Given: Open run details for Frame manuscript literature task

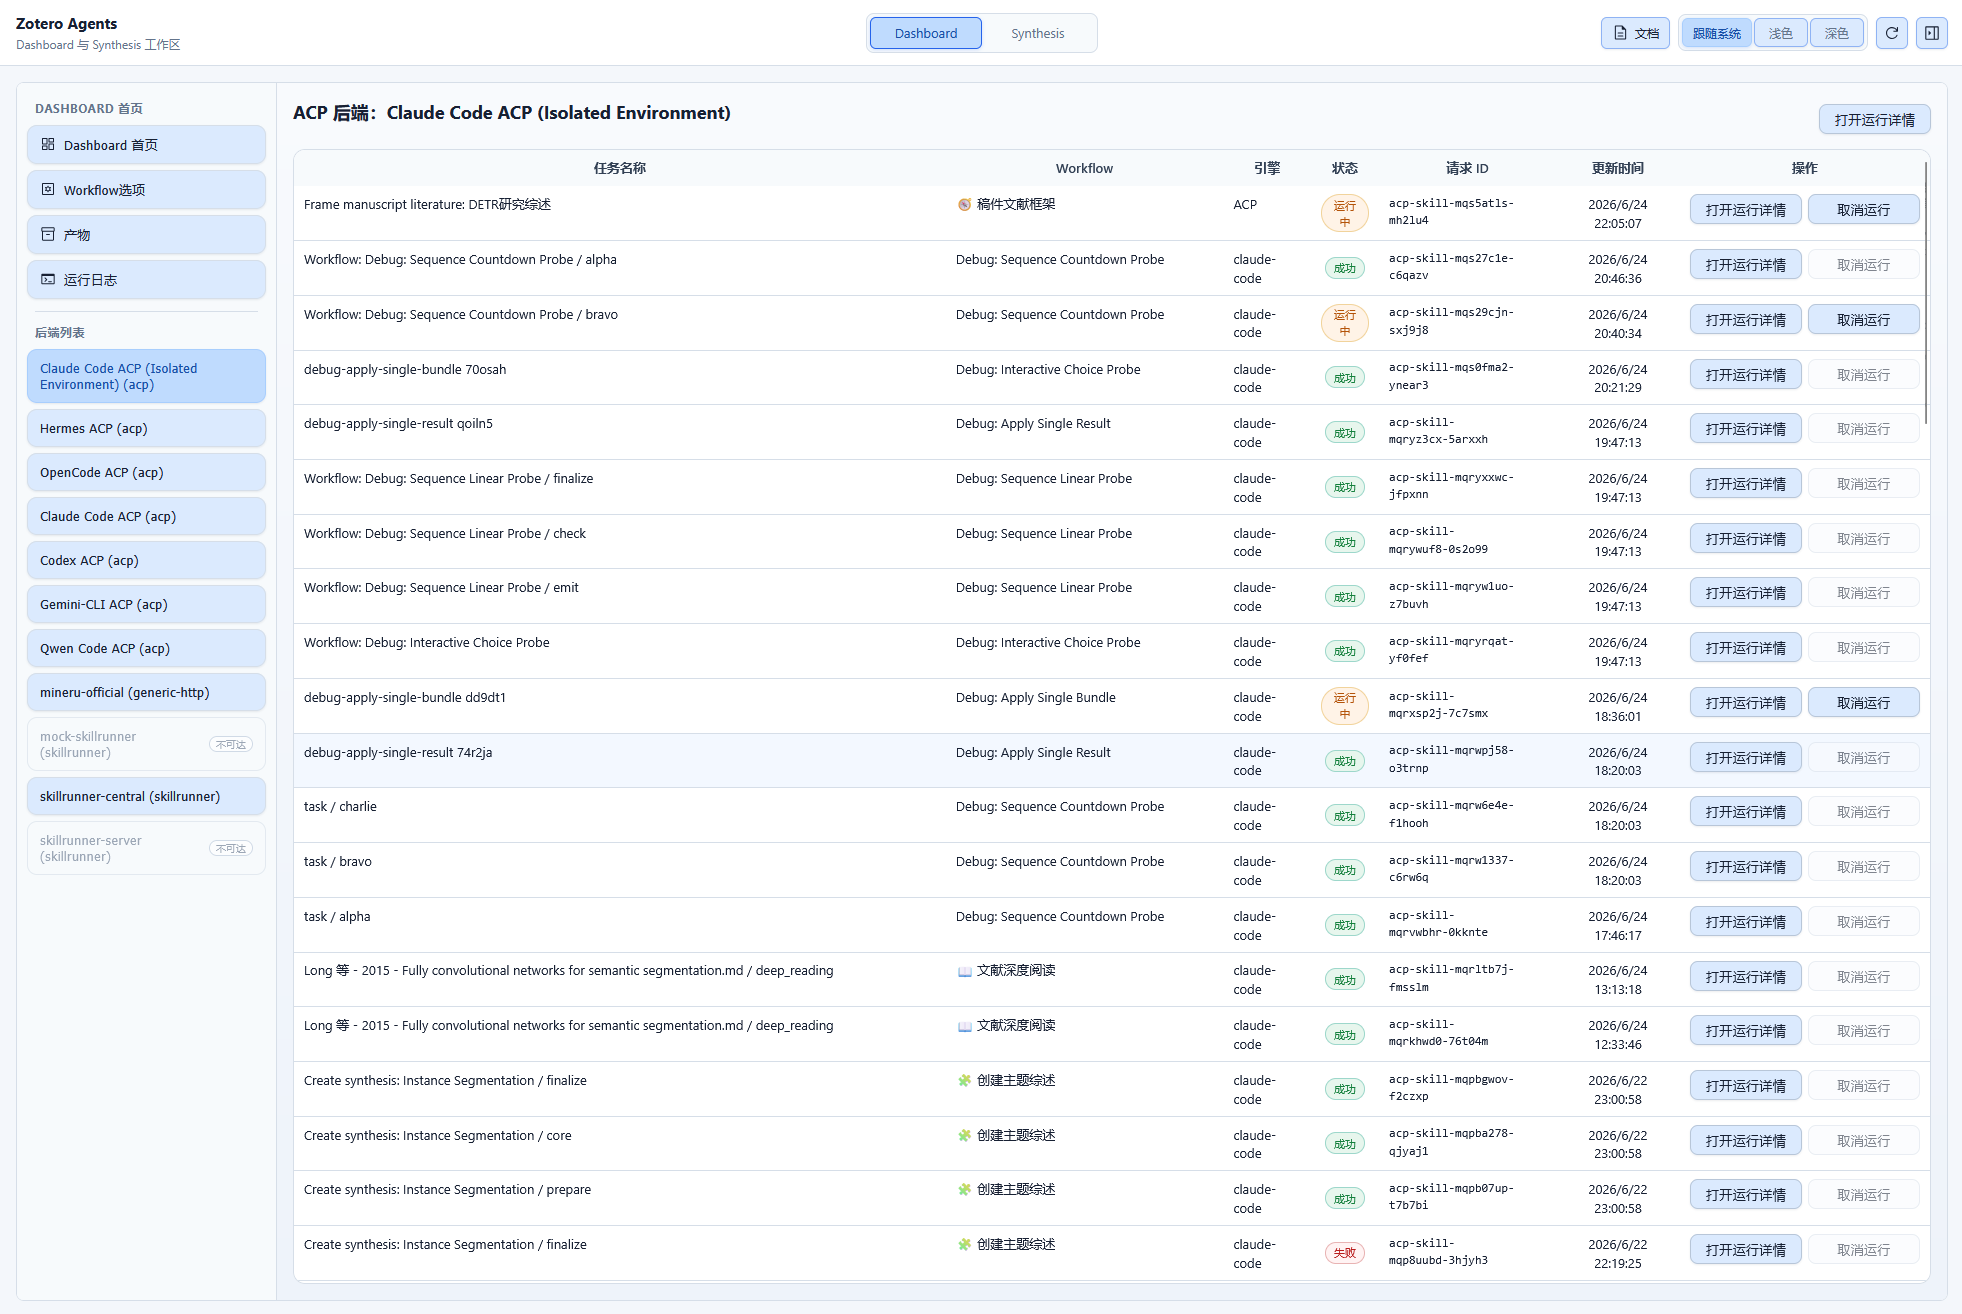Looking at the screenshot, I should [1745, 210].
